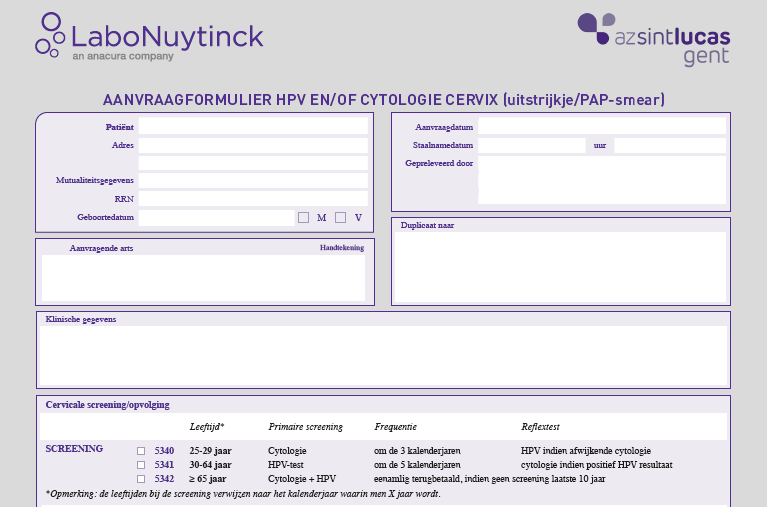Click the Staalnamedatum field
This screenshot has height=507, width=767.
(531, 145)
